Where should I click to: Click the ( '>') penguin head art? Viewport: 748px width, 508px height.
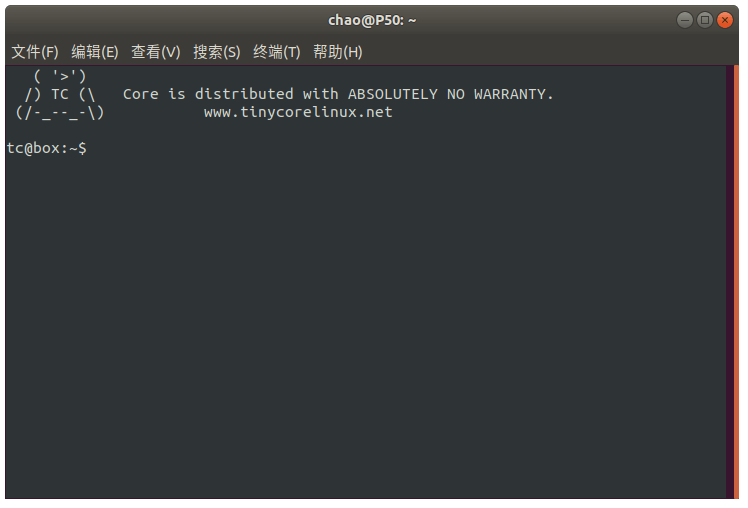tap(60, 76)
